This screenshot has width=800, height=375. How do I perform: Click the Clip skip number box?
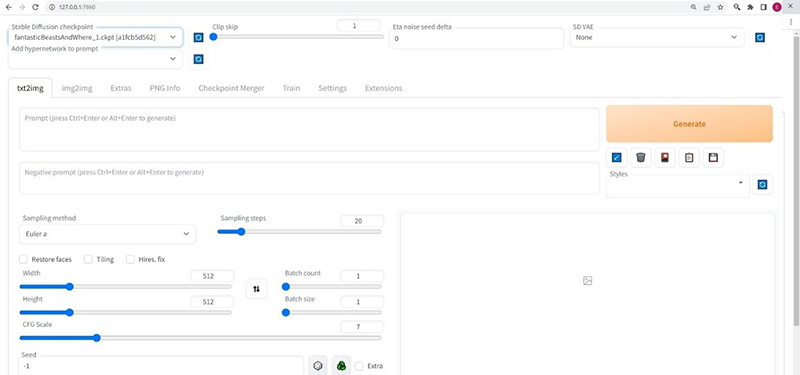click(359, 26)
